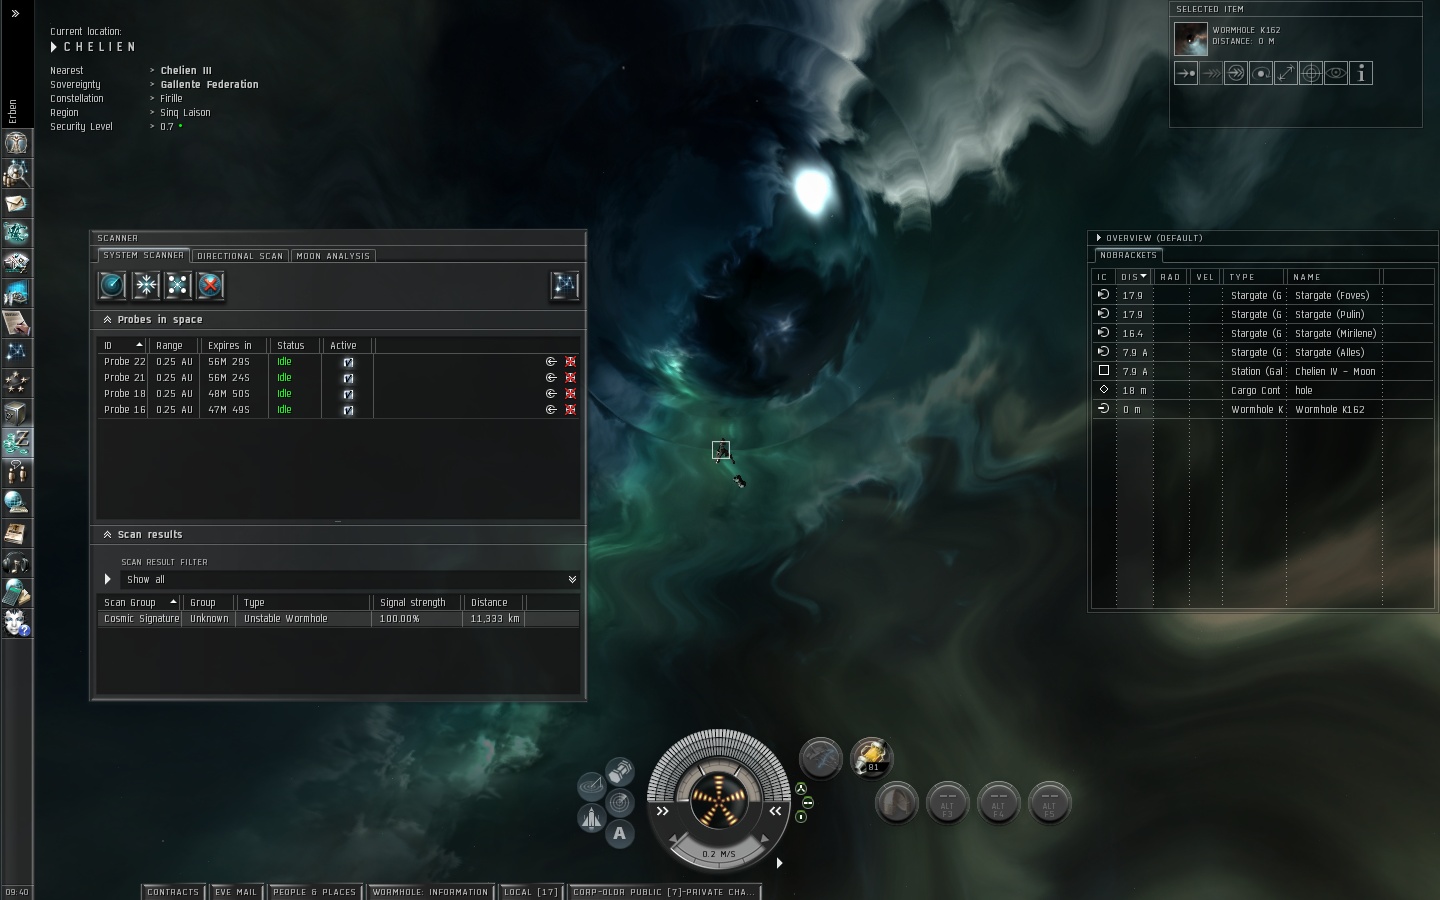Expand the Neocom sidebar with double chevron
Screen dimensions: 1440x900
(x=15, y=14)
